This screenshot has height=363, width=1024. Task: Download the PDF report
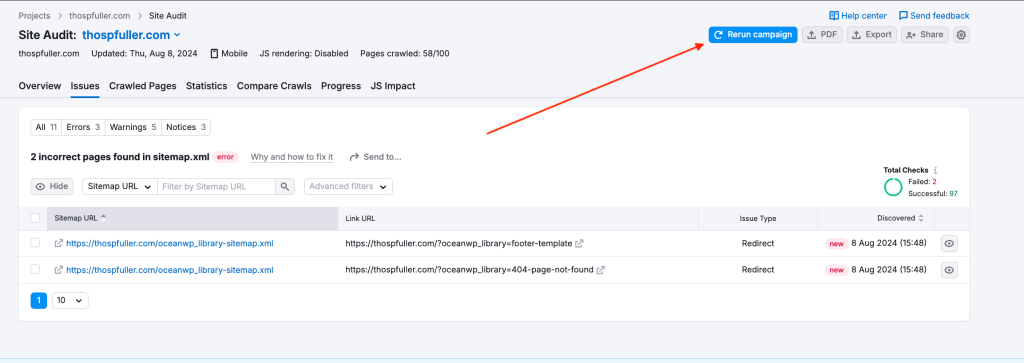(822, 35)
